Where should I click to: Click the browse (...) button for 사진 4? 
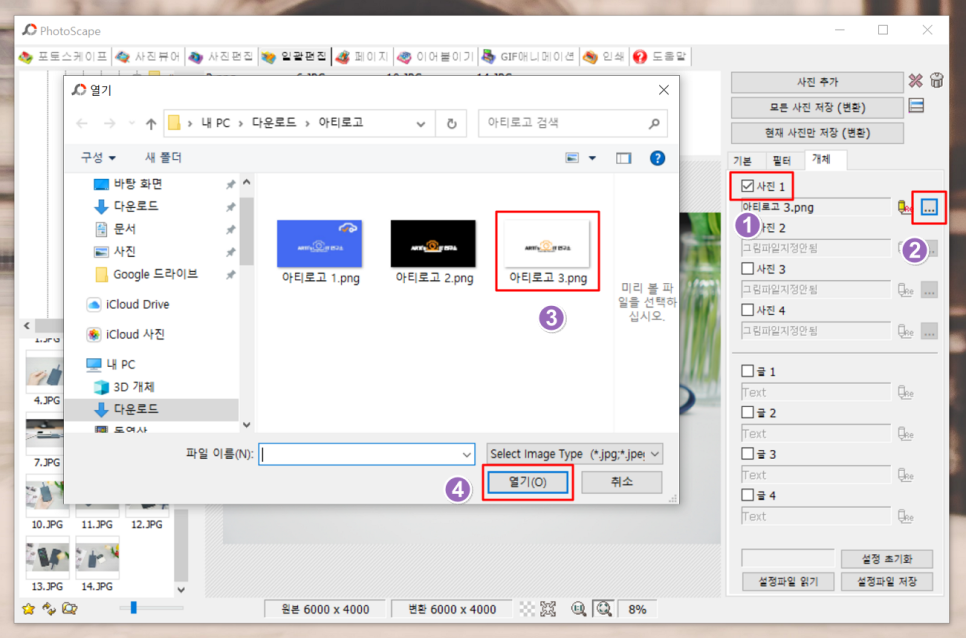point(929,331)
